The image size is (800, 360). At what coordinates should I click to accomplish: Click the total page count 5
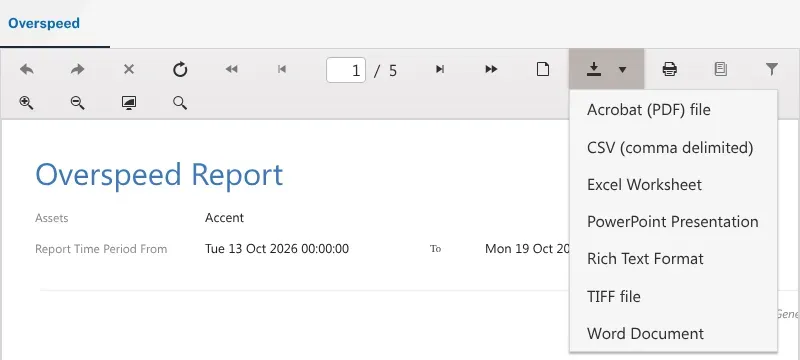(393, 70)
